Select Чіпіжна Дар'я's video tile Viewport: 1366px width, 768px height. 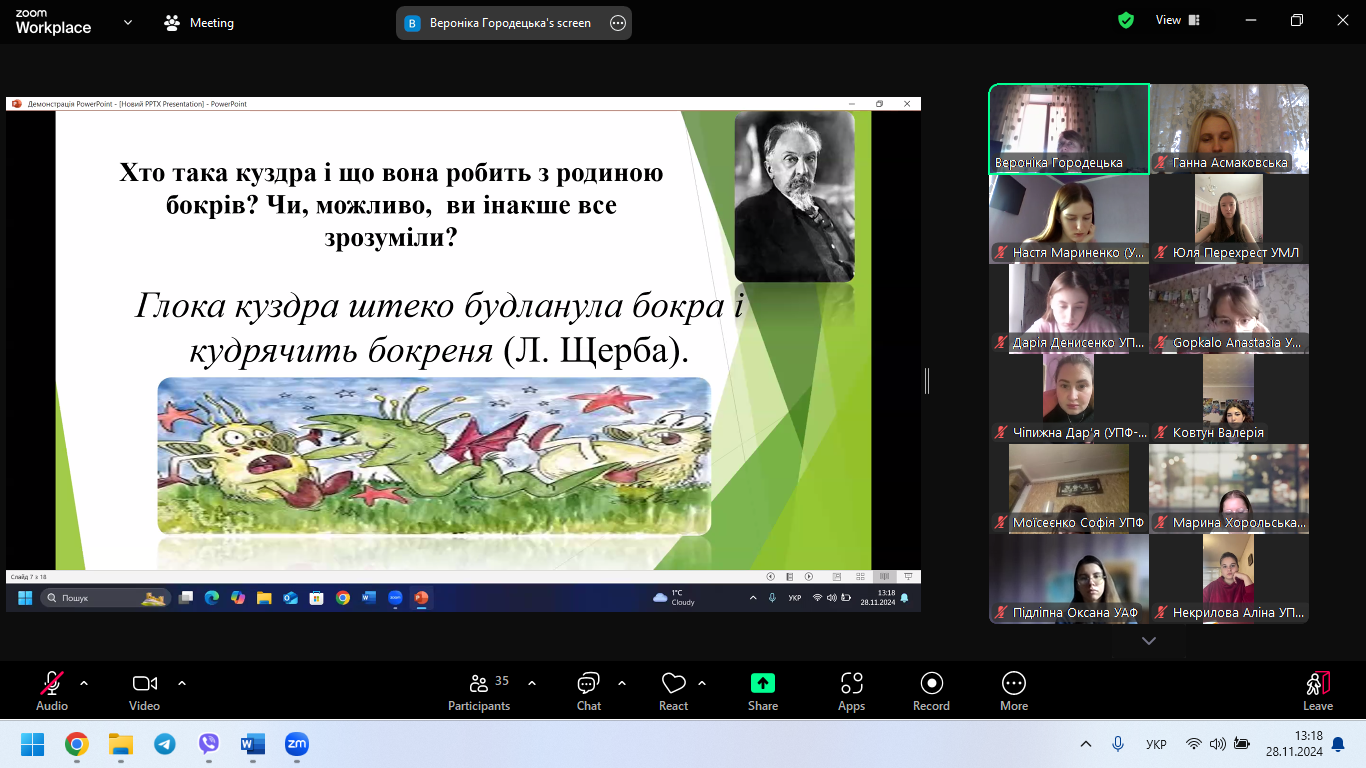click(1069, 399)
